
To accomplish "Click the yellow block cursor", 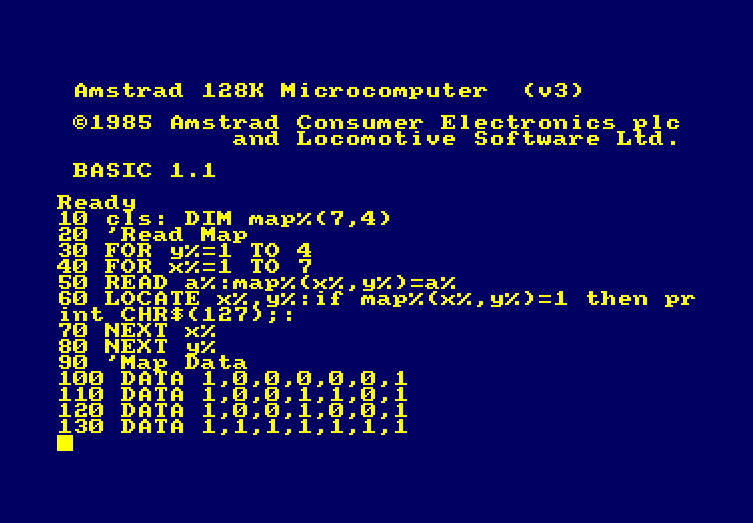I will [x=65, y=443].
